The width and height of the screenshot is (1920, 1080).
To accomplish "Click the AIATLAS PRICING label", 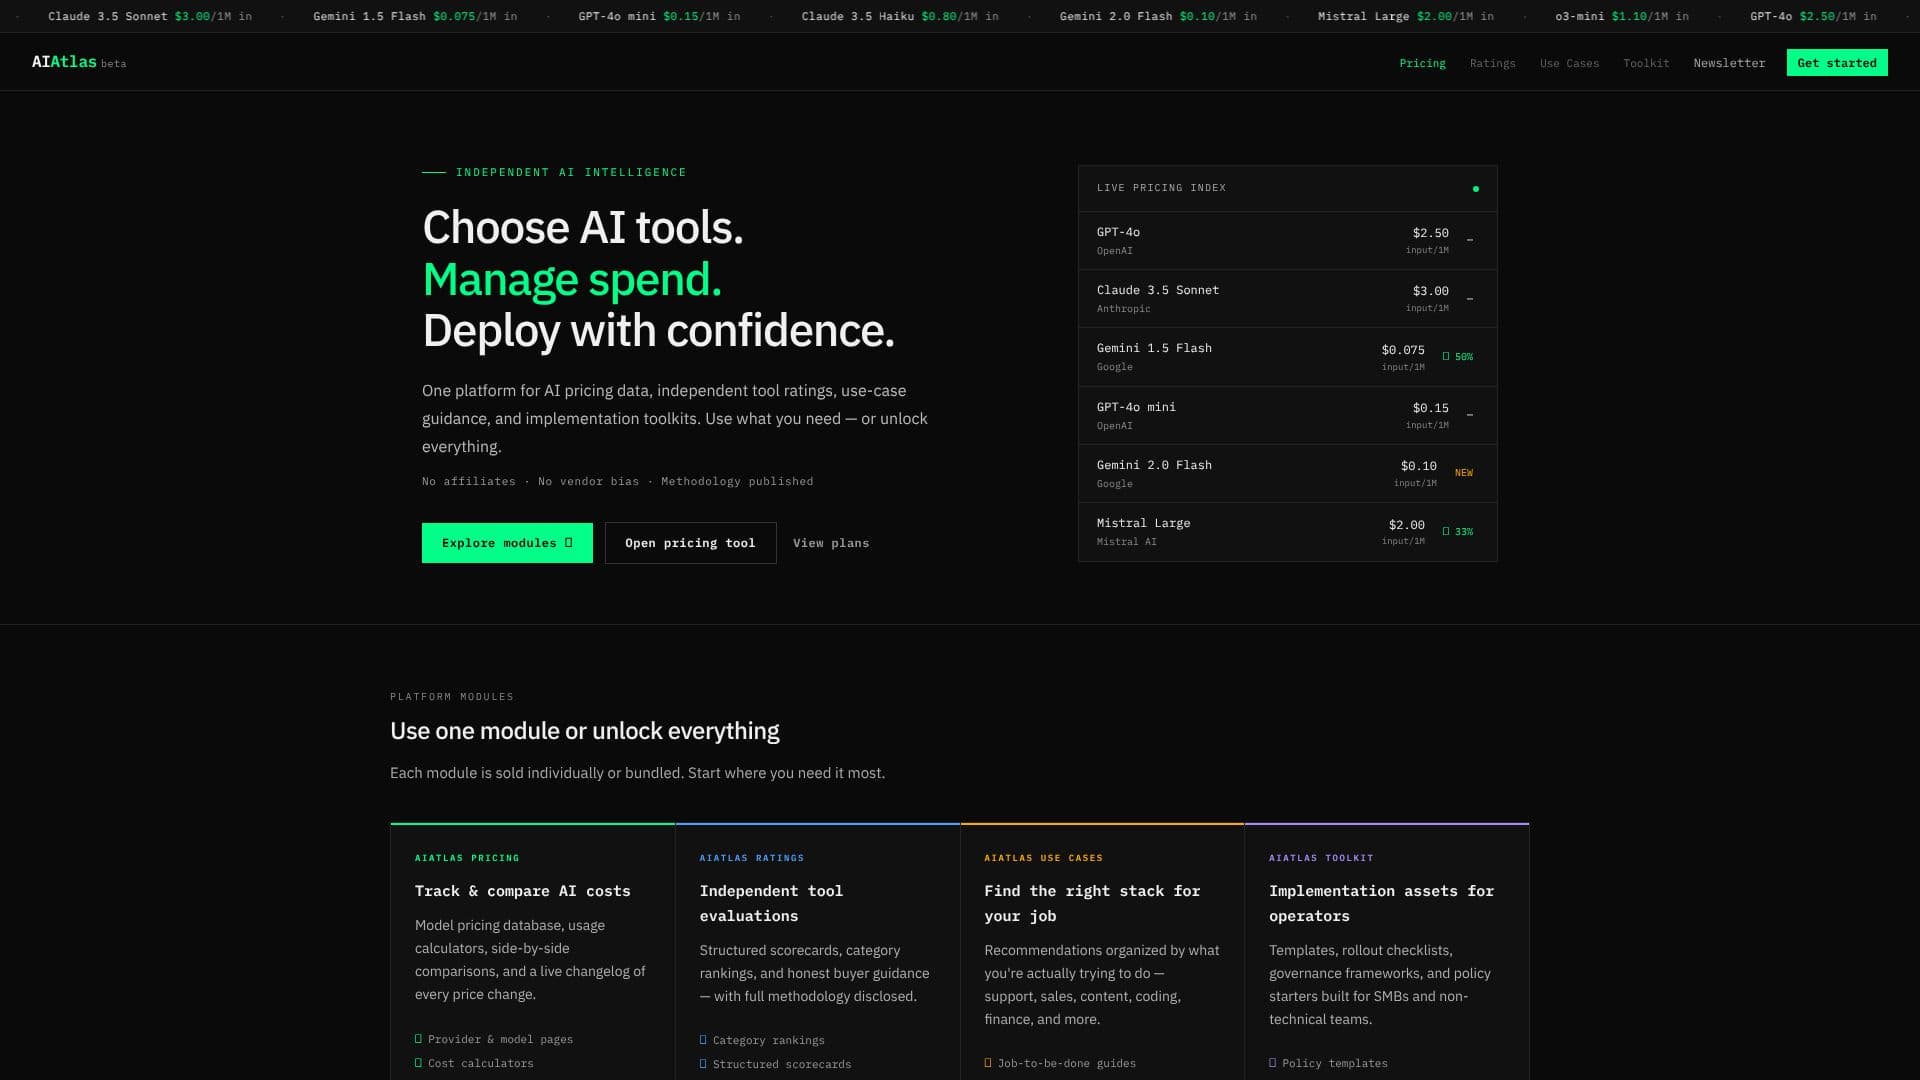I will (x=467, y=858).
